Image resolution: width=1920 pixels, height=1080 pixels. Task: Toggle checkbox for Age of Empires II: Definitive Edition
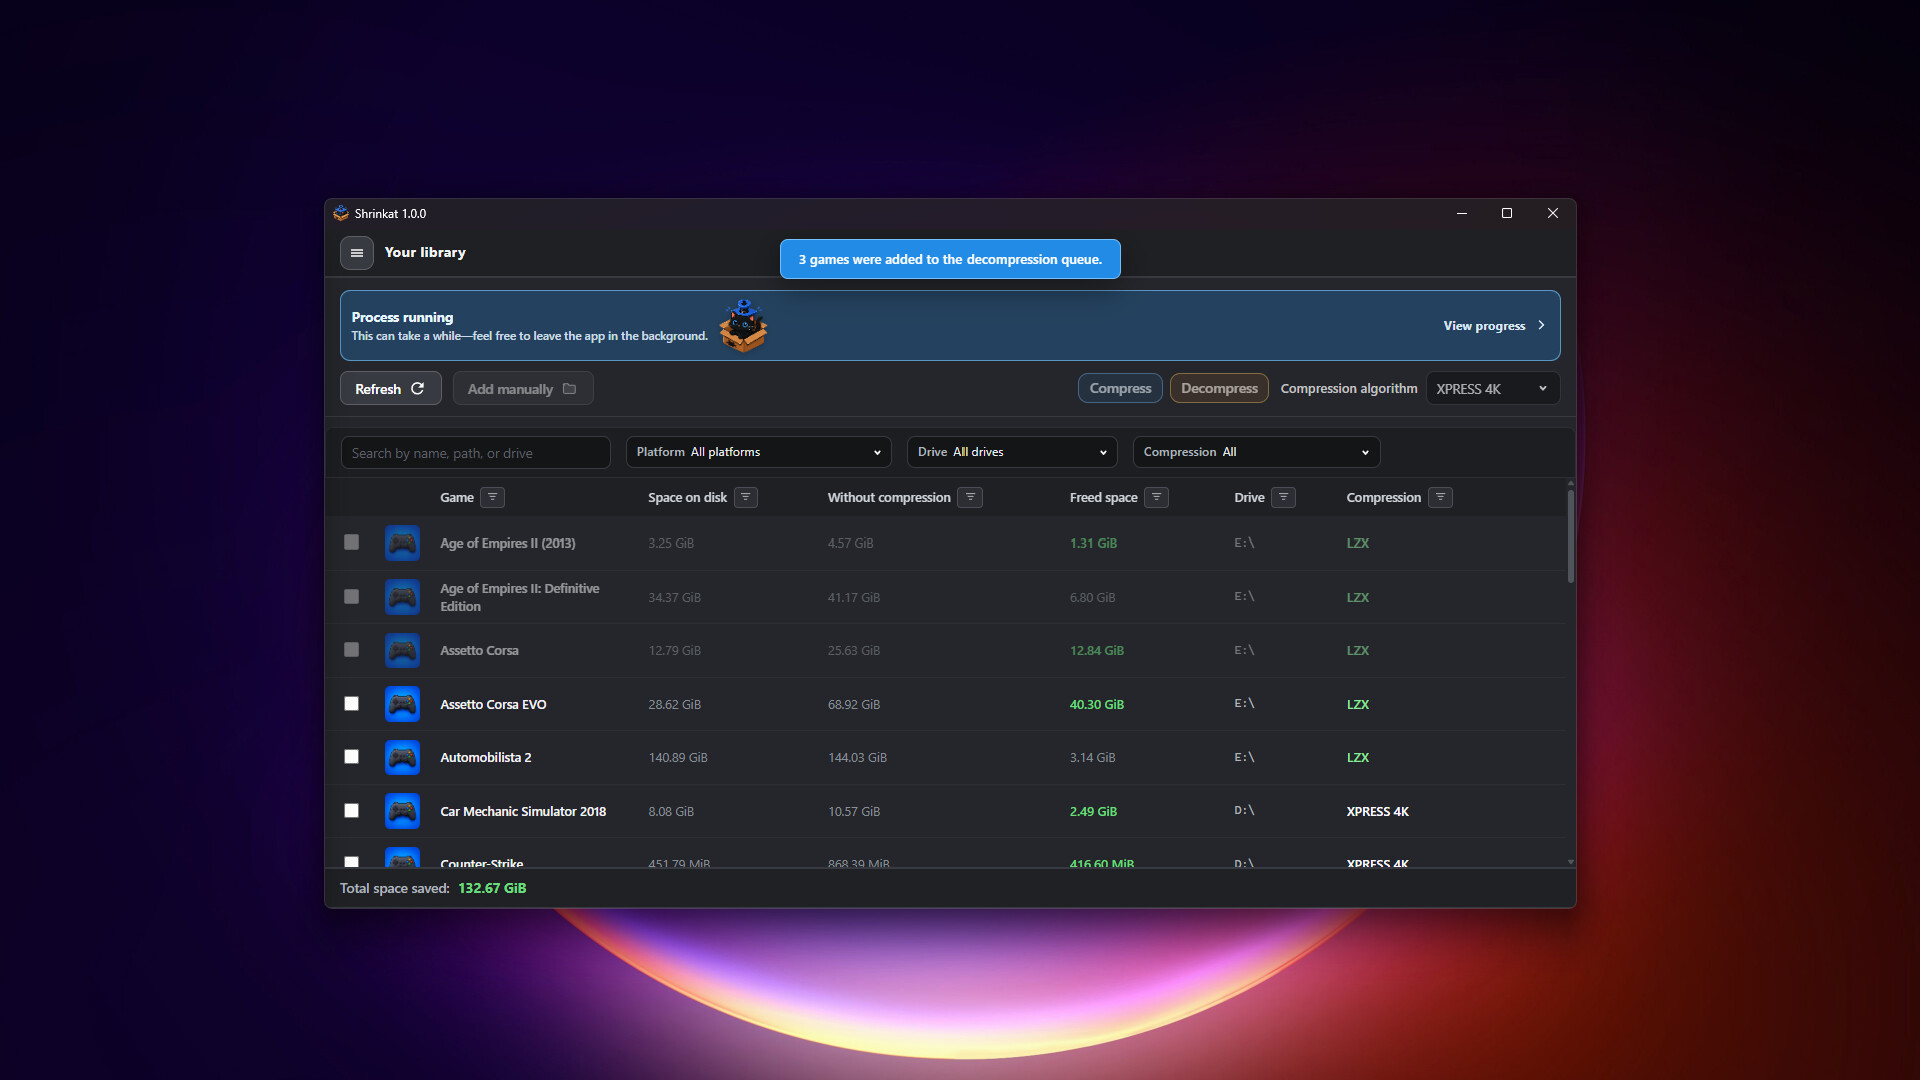pos(351,596)
